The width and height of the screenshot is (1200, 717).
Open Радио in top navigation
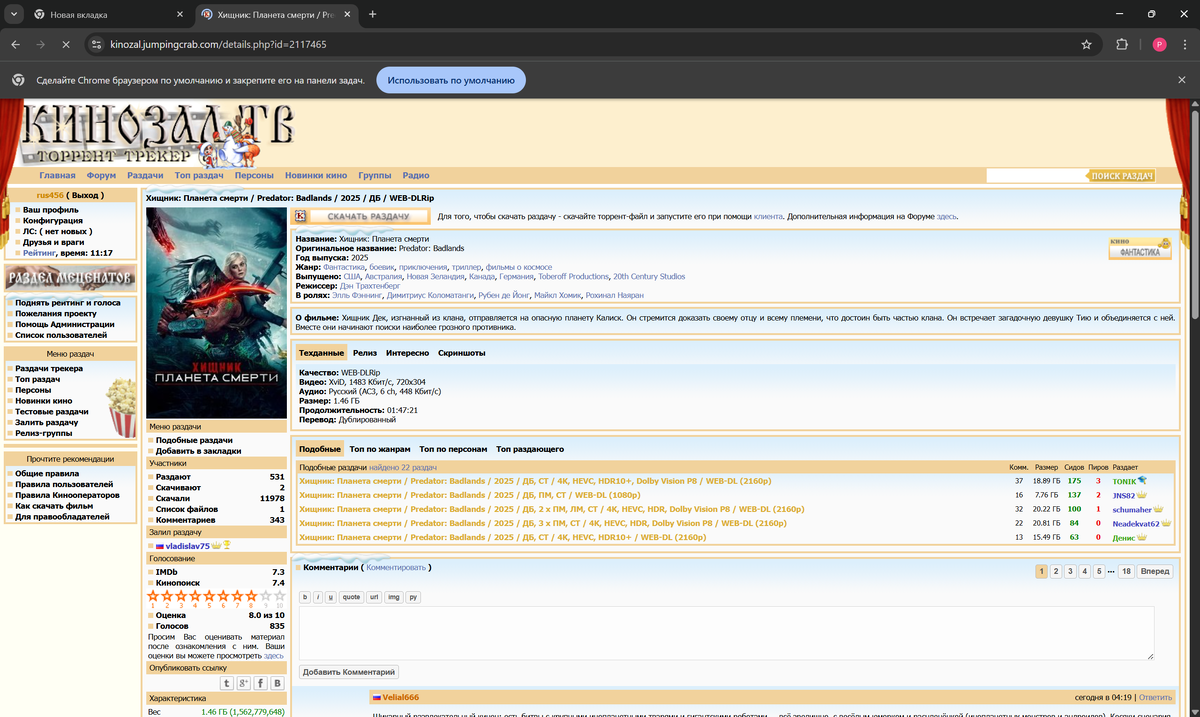pos(416,175)
